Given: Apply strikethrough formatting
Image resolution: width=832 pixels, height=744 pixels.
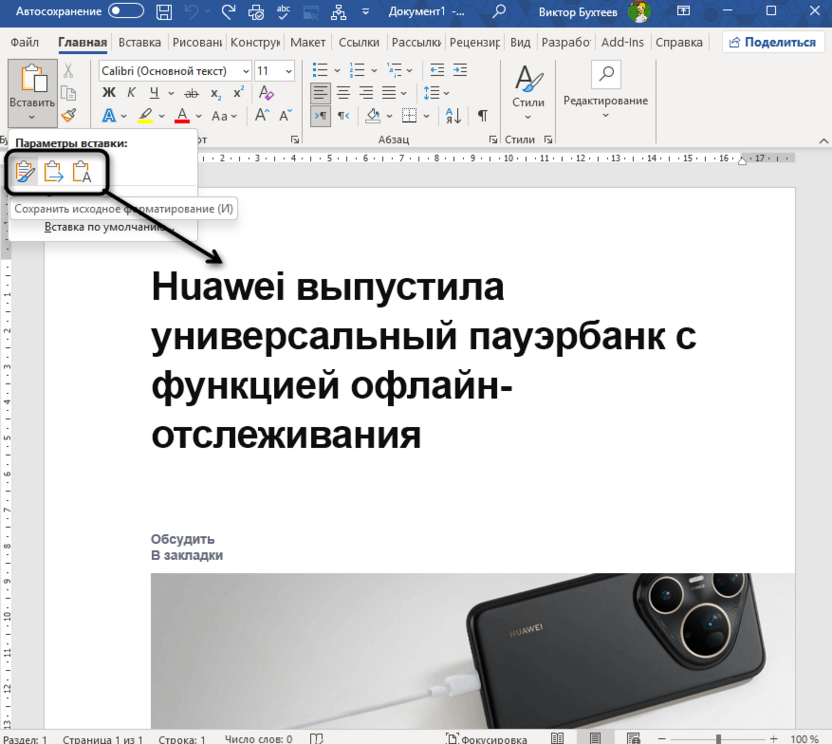Looking at the screenshot, I should pos(191,94).
